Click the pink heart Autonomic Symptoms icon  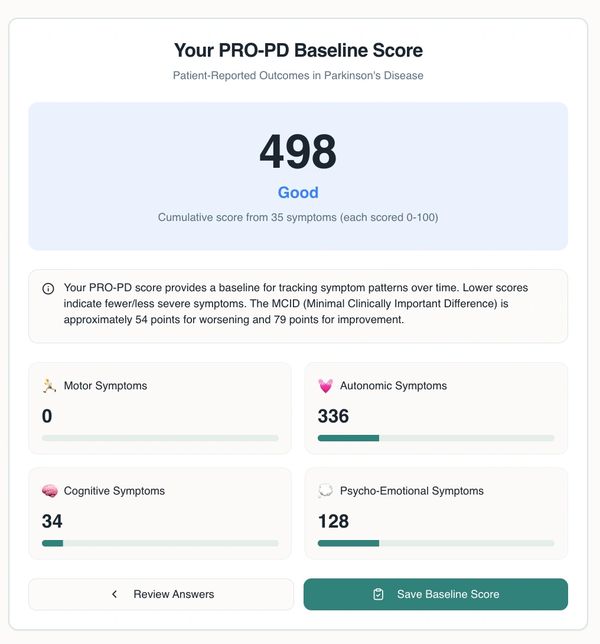[x=325, y=386]
